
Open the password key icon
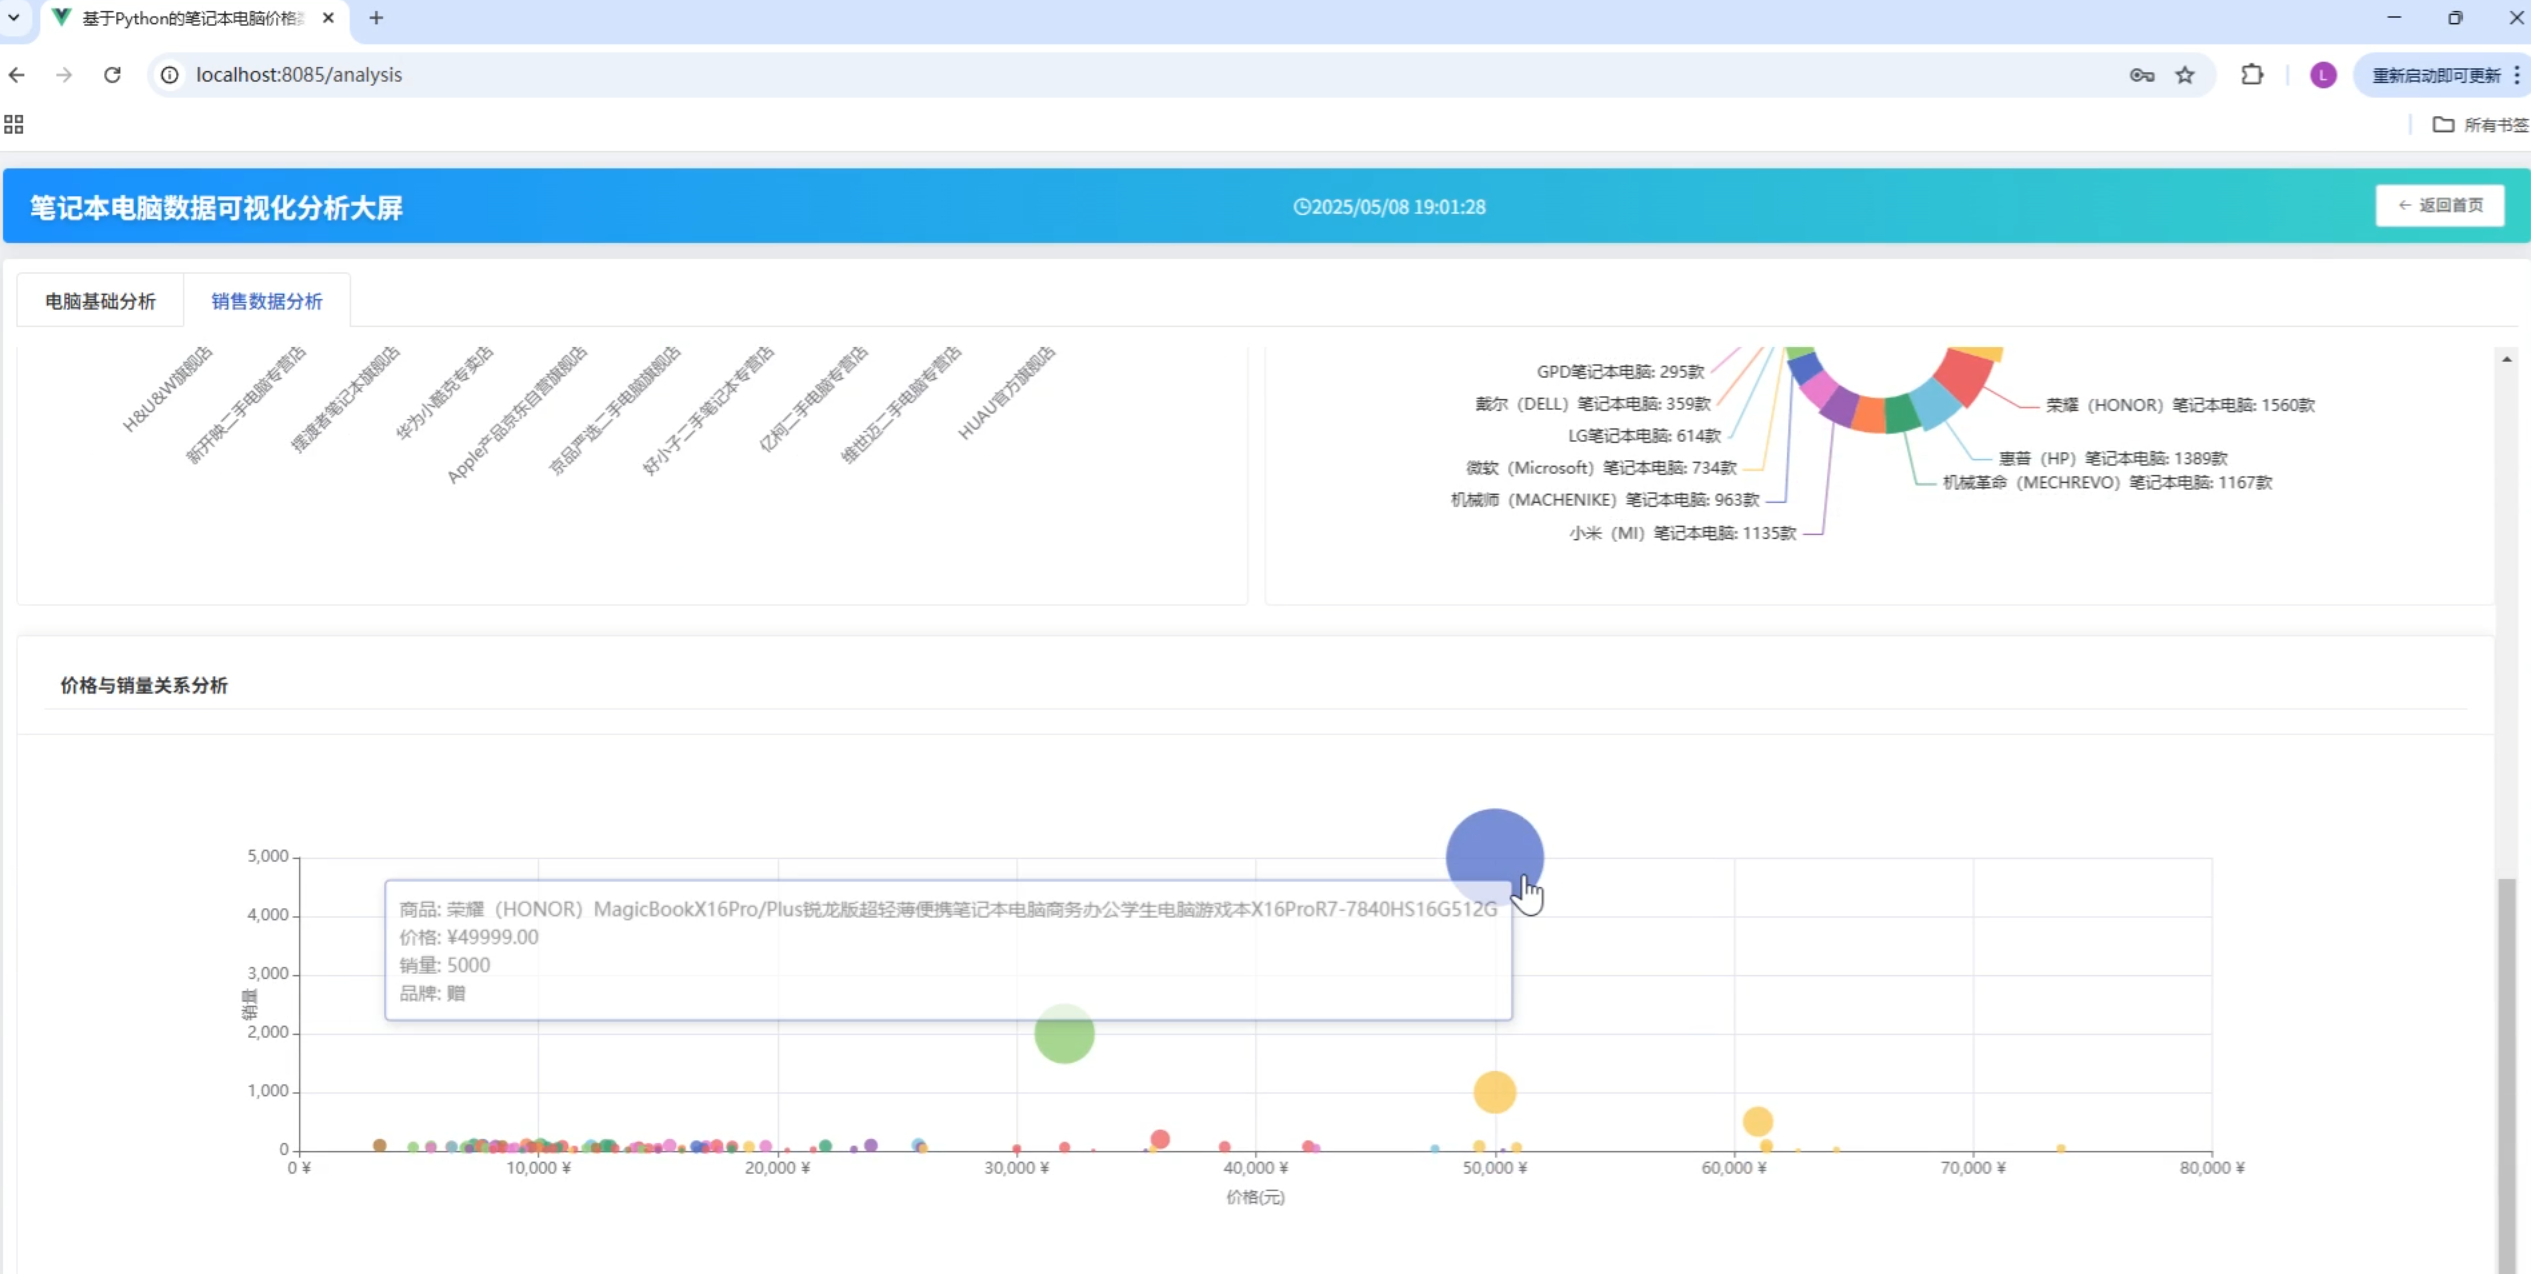[x=2141, y=75]
